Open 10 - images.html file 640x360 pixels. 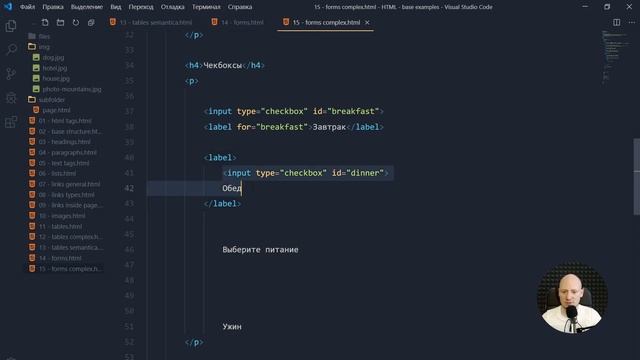62,216
